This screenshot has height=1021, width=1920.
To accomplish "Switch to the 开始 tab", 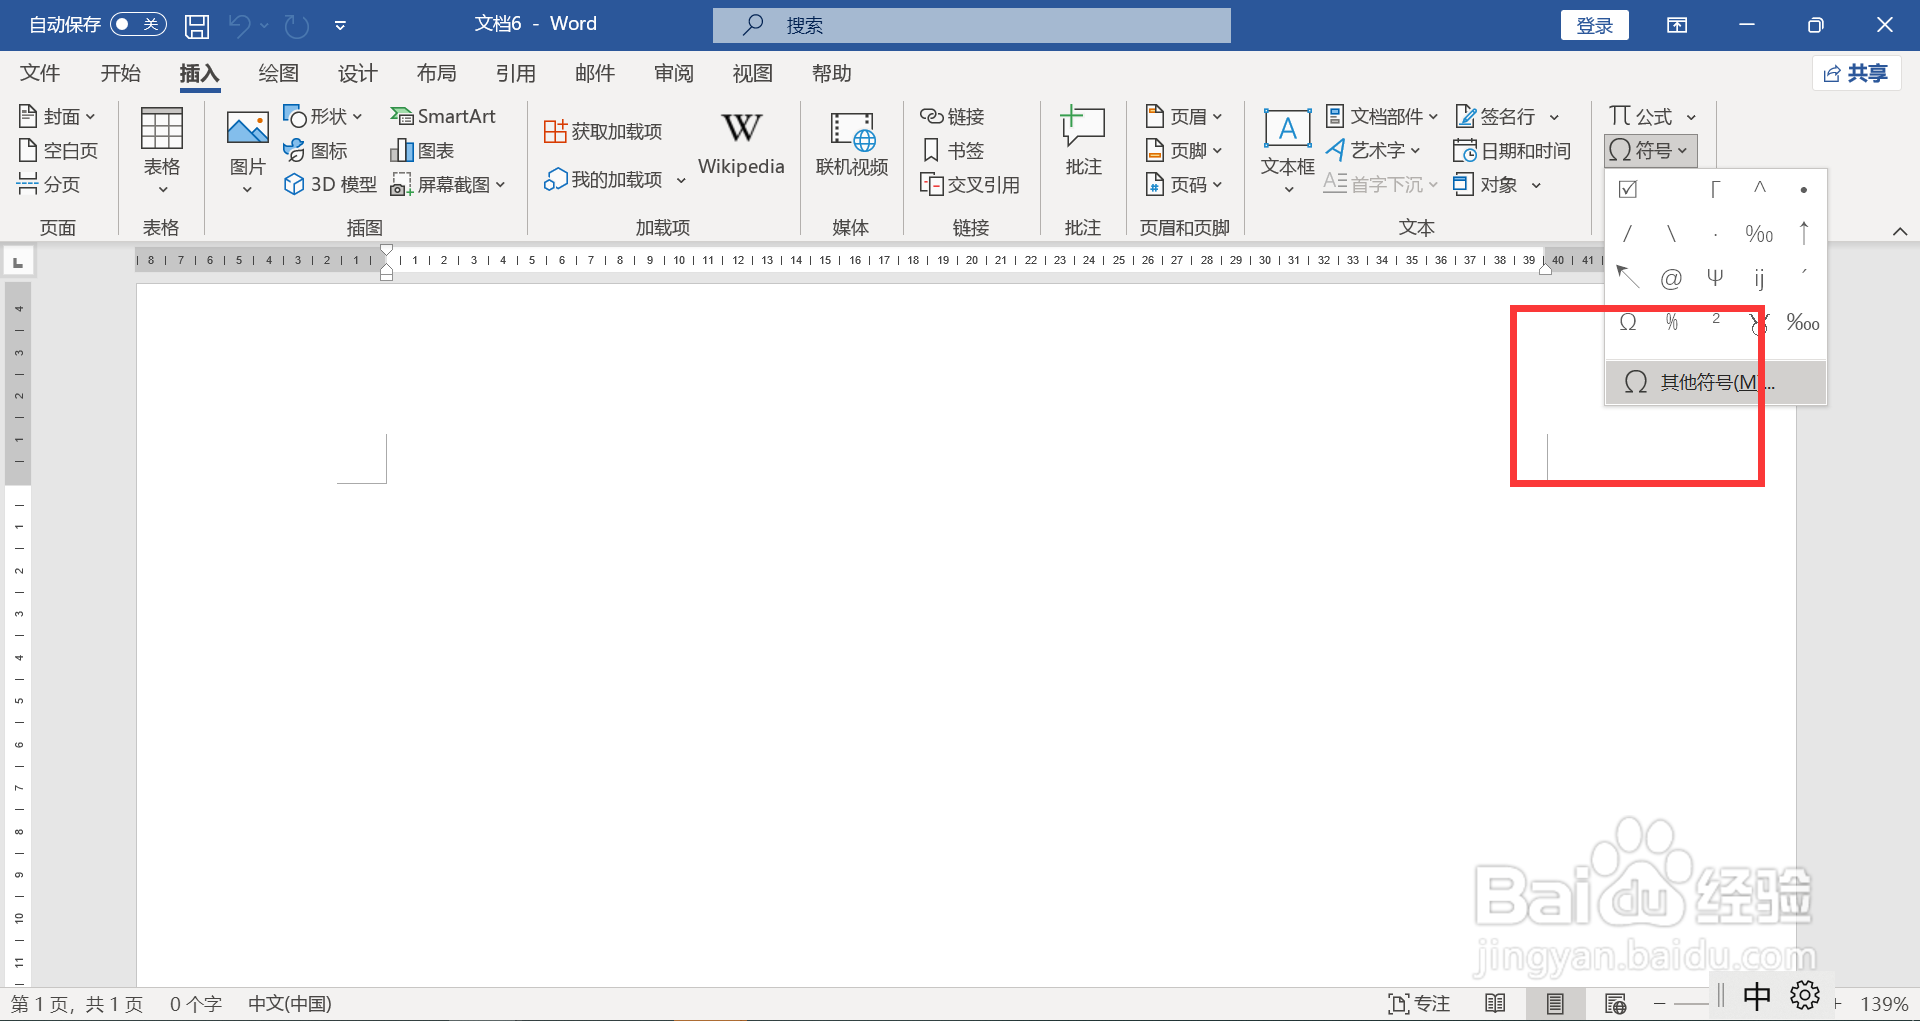I will (x=121, y=73).
